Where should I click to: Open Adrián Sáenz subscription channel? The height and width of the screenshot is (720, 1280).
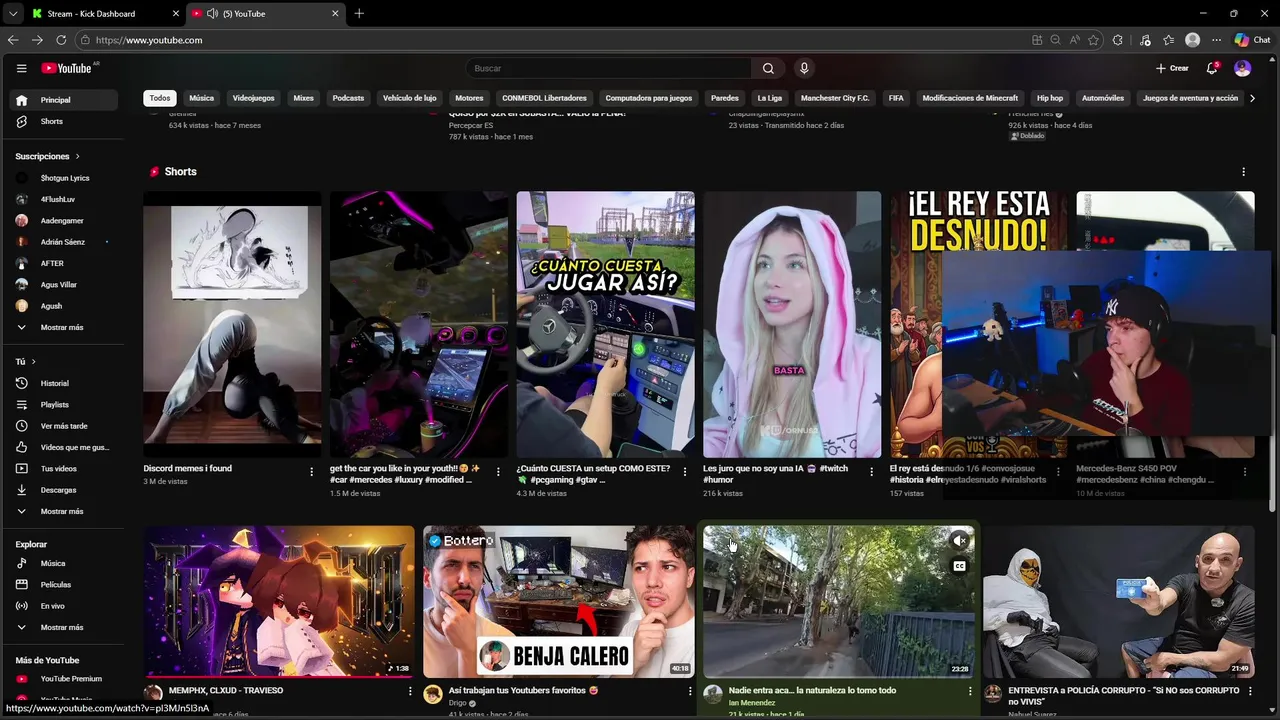65,242
